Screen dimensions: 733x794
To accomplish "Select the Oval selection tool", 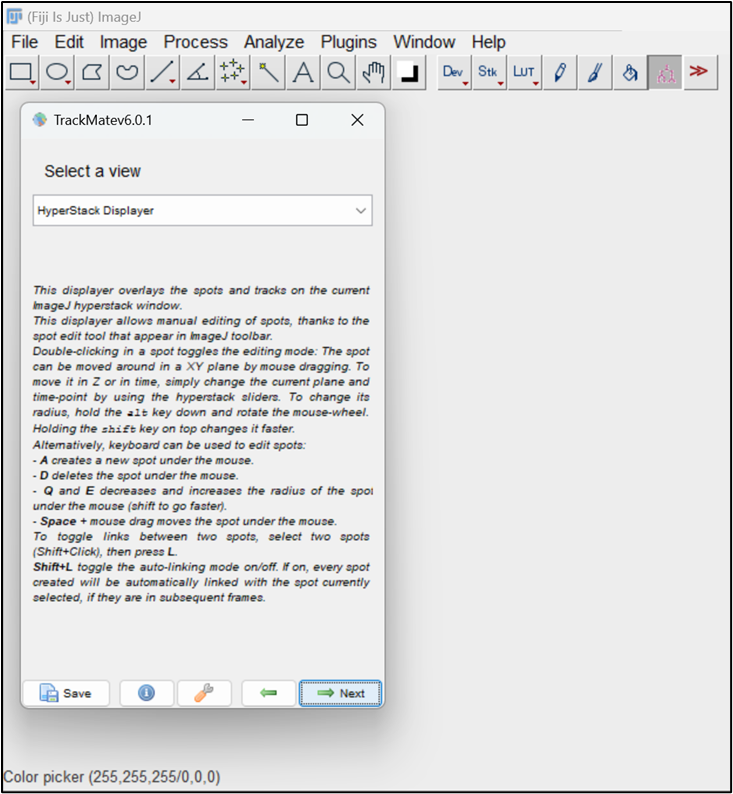I will point(58,72).
